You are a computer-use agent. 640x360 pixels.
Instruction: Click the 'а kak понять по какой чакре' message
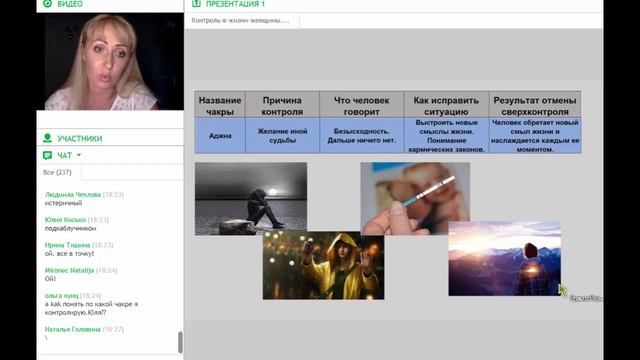pos(91,308)
